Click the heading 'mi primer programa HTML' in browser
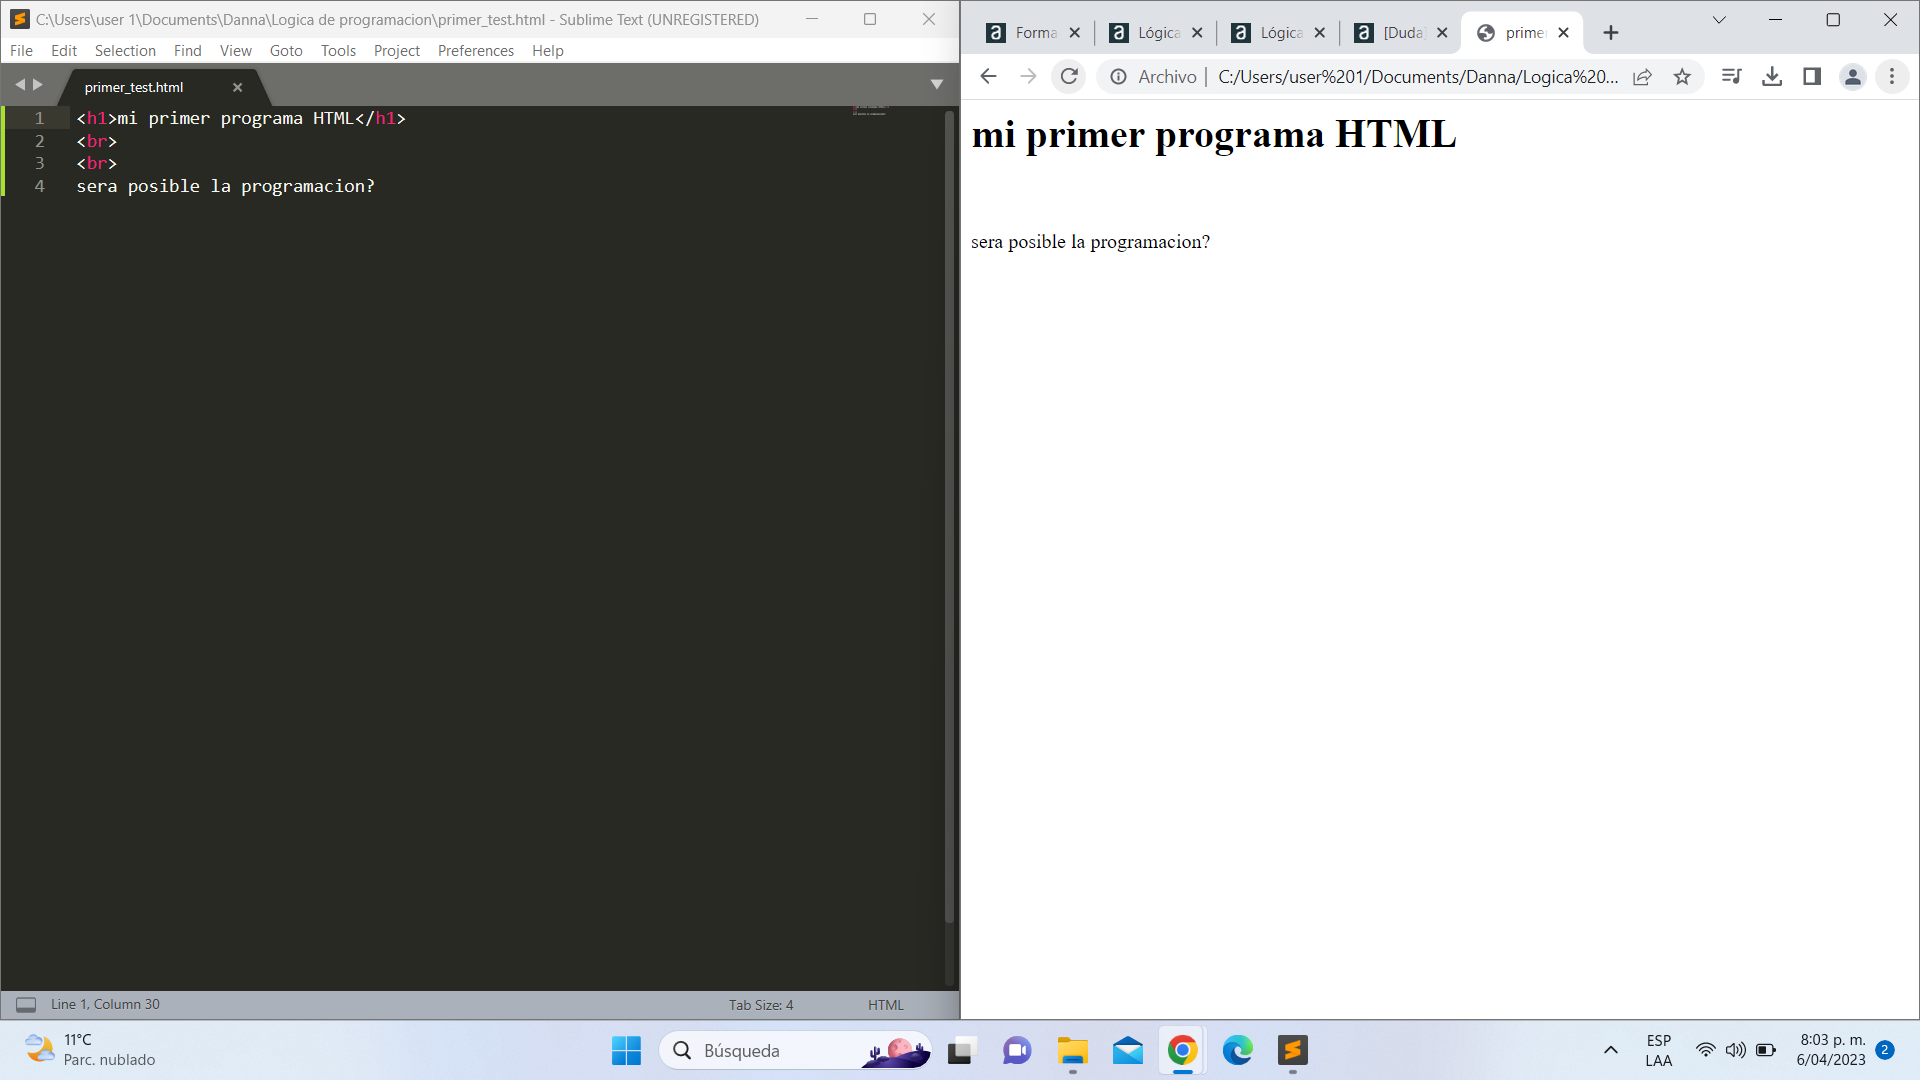 (1214, 134)
